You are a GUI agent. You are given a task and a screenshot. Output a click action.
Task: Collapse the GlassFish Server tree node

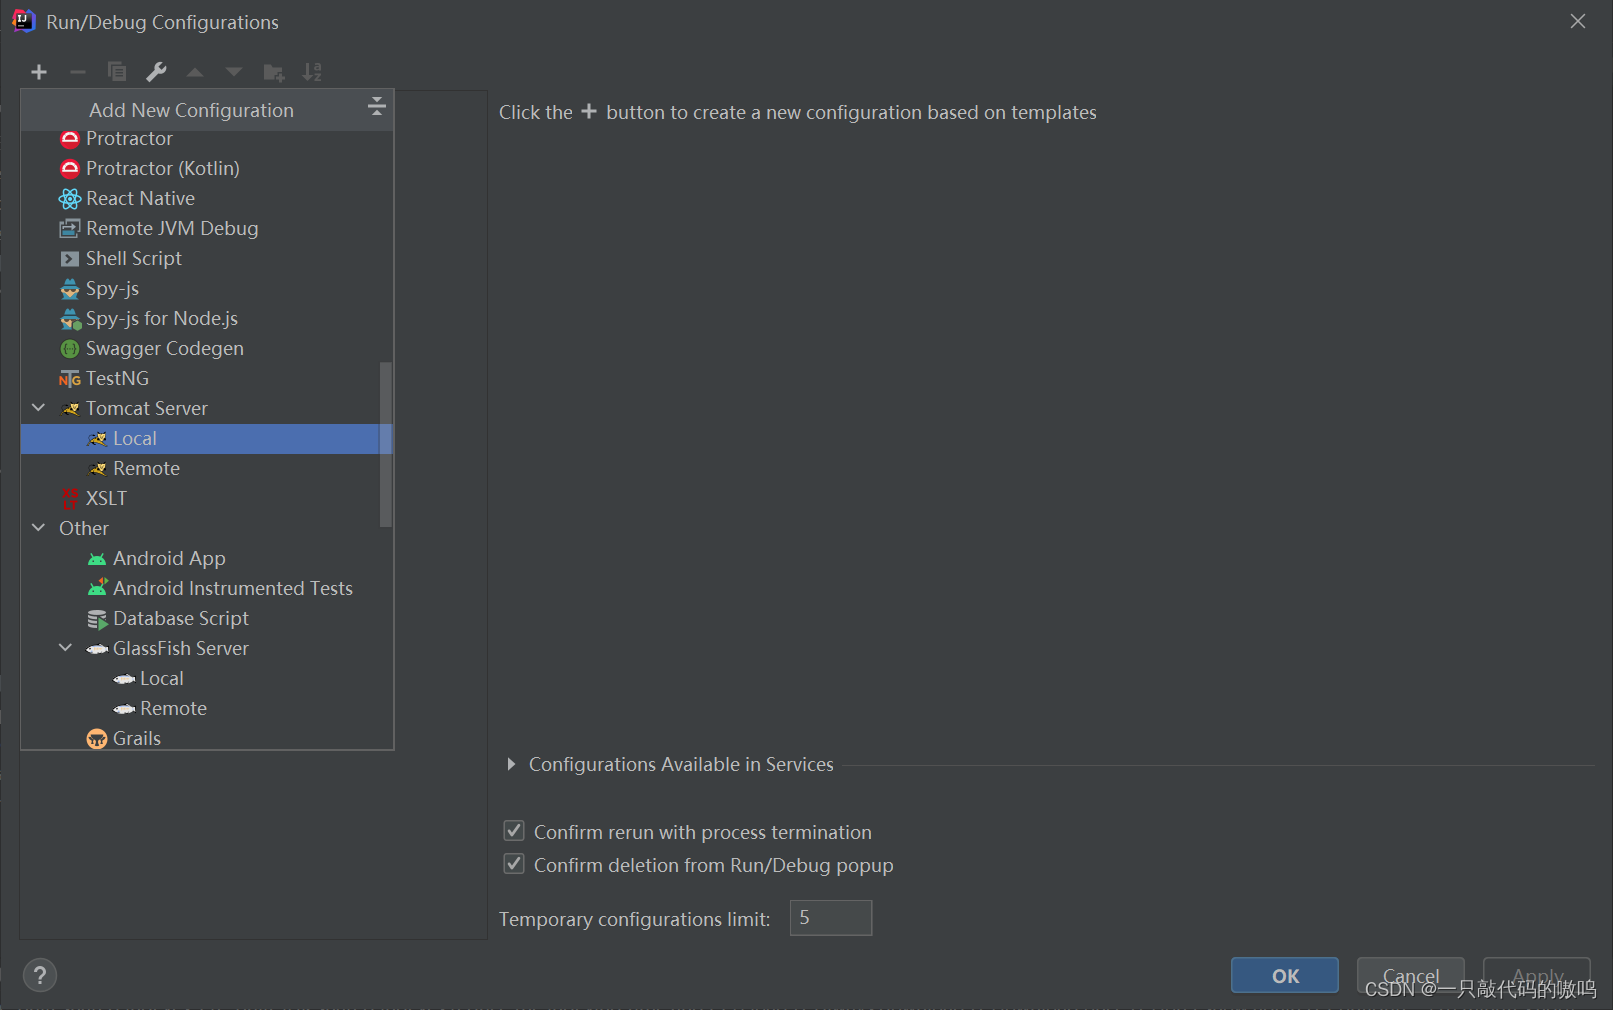[66, 648]
